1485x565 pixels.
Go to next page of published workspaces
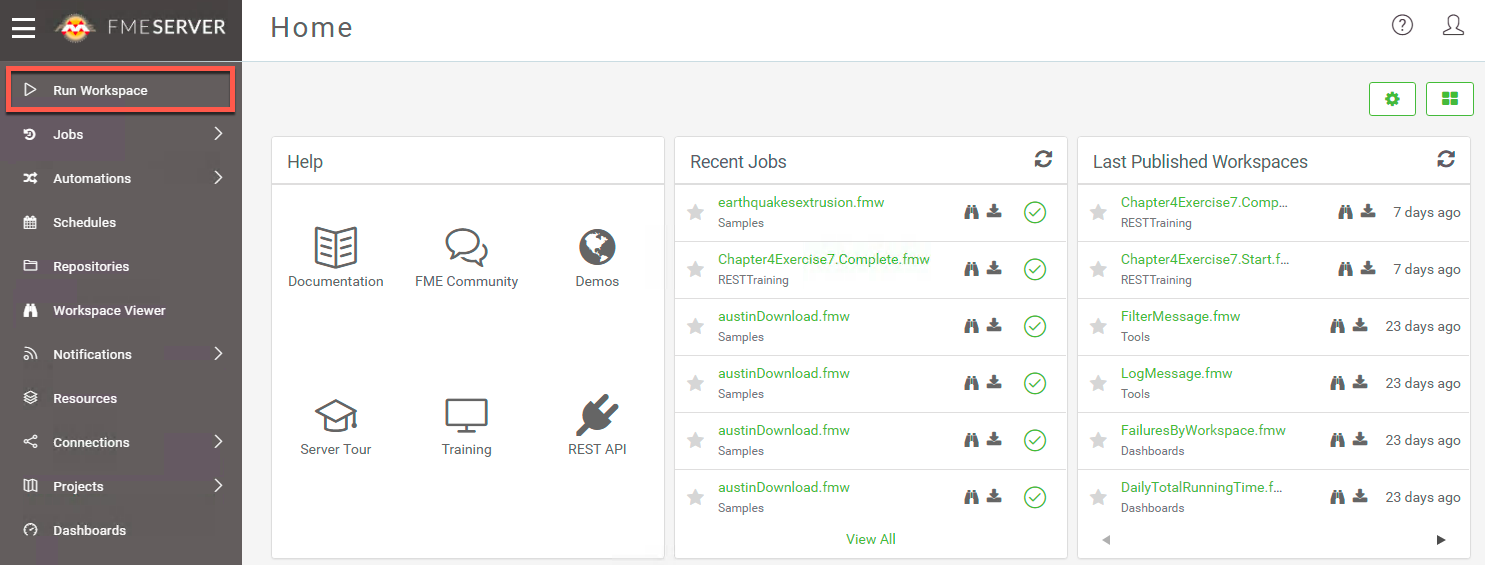pyautogui.click(x=1441, y=540)
